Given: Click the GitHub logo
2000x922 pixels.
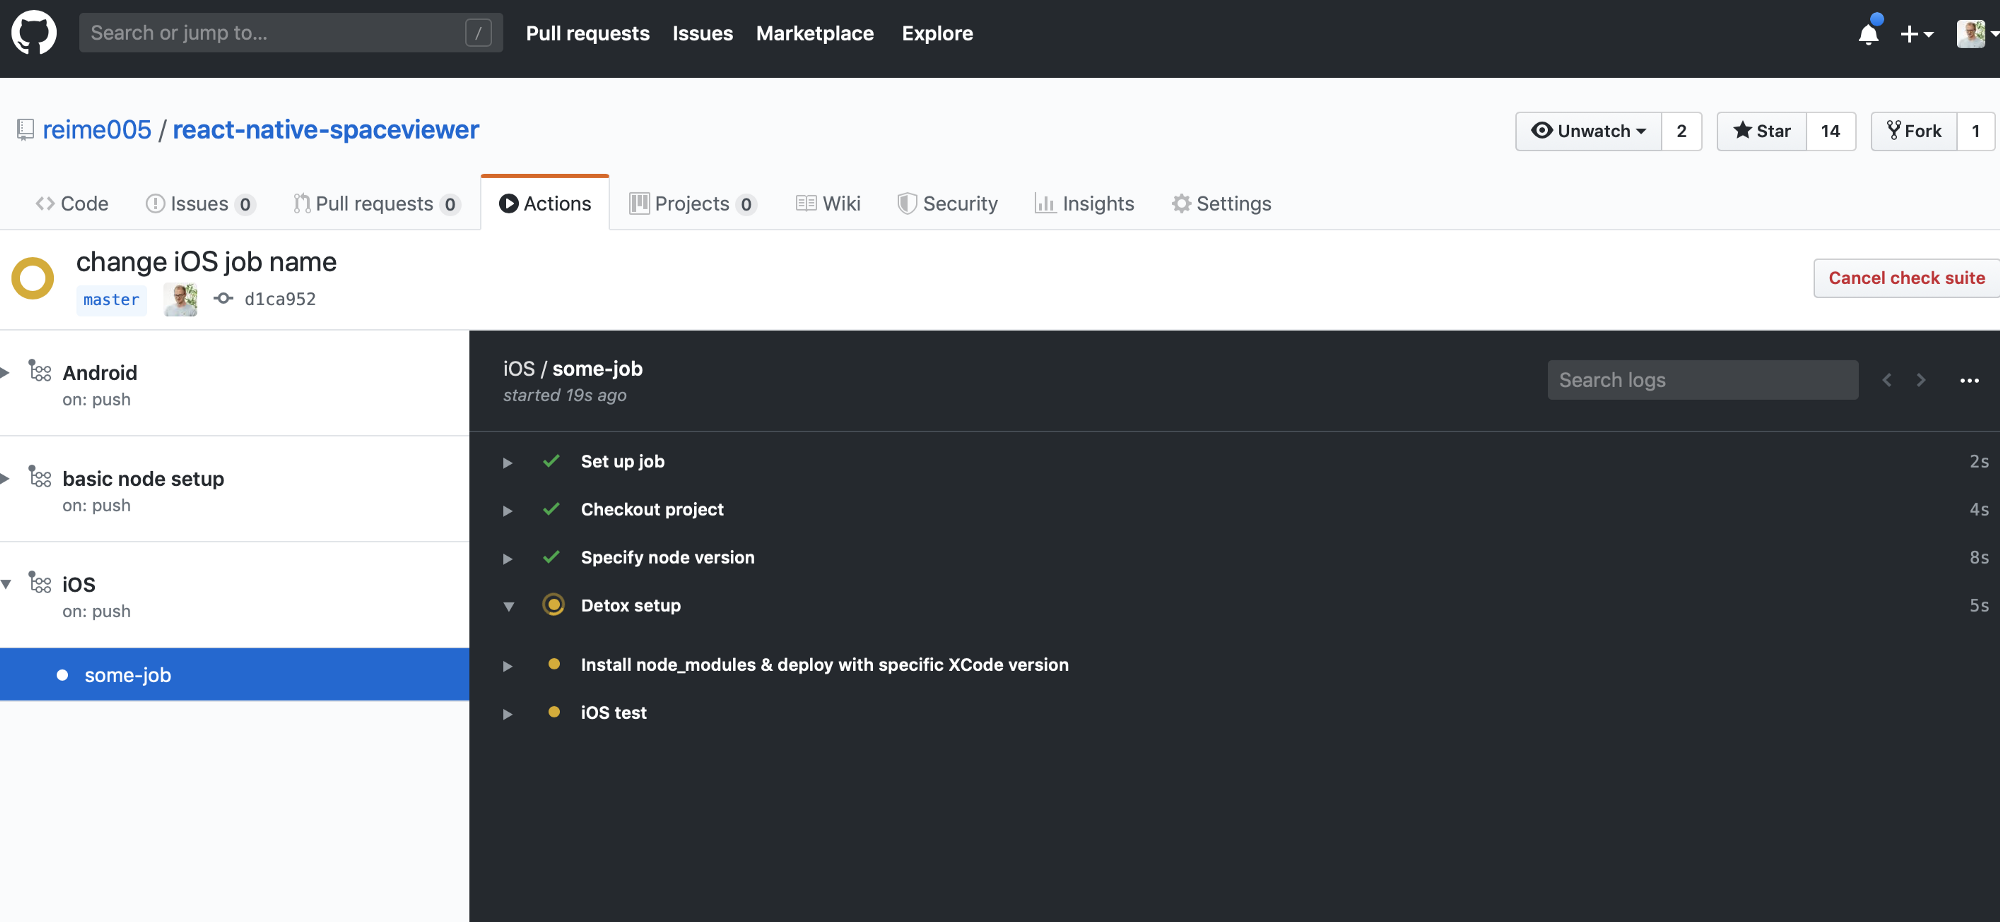Looking at the screenshot, I should click(x=34, y=31).
